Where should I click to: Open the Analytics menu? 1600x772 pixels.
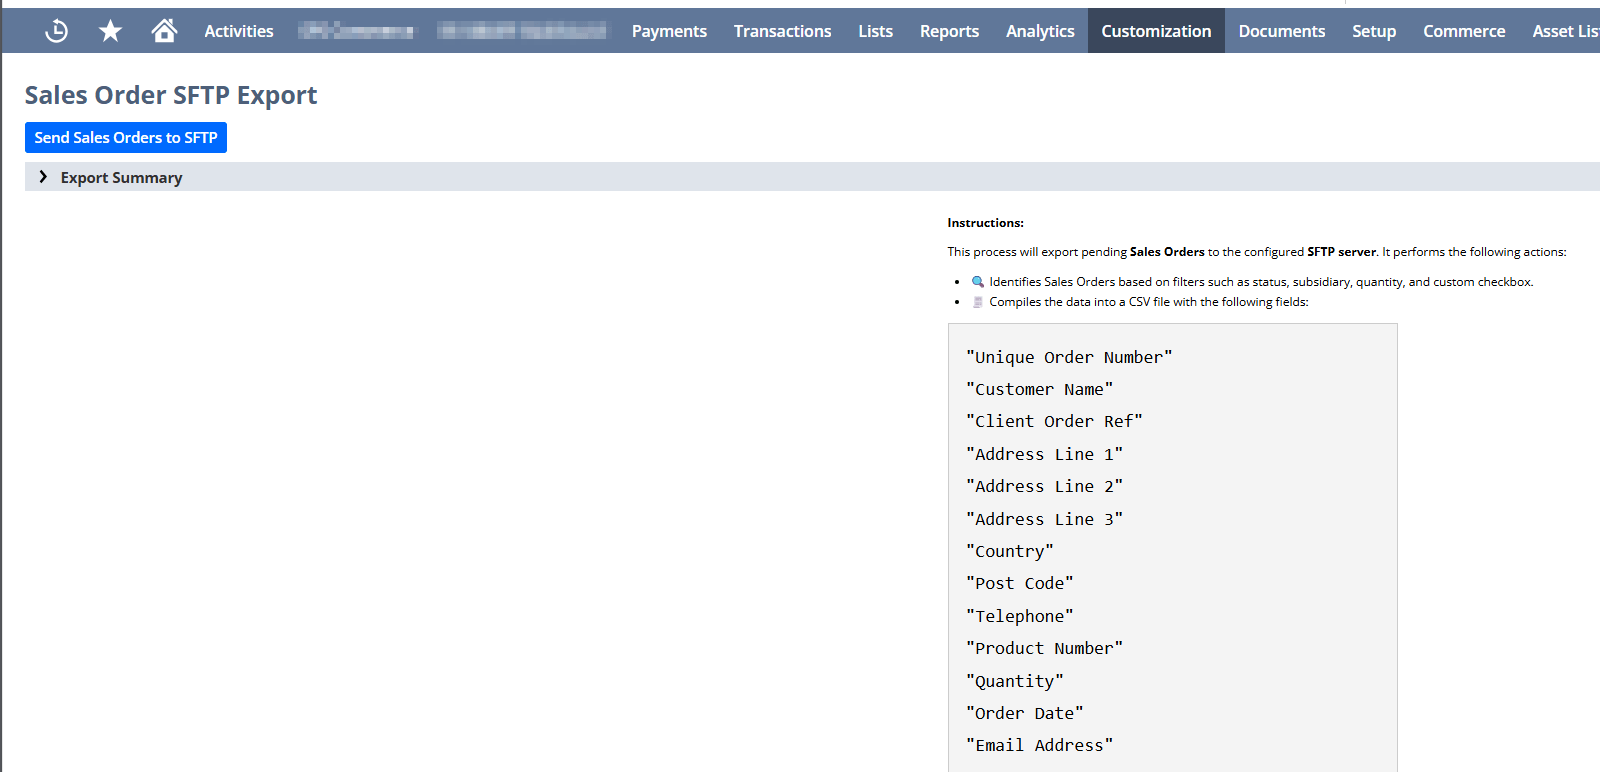pos(1040,31)
